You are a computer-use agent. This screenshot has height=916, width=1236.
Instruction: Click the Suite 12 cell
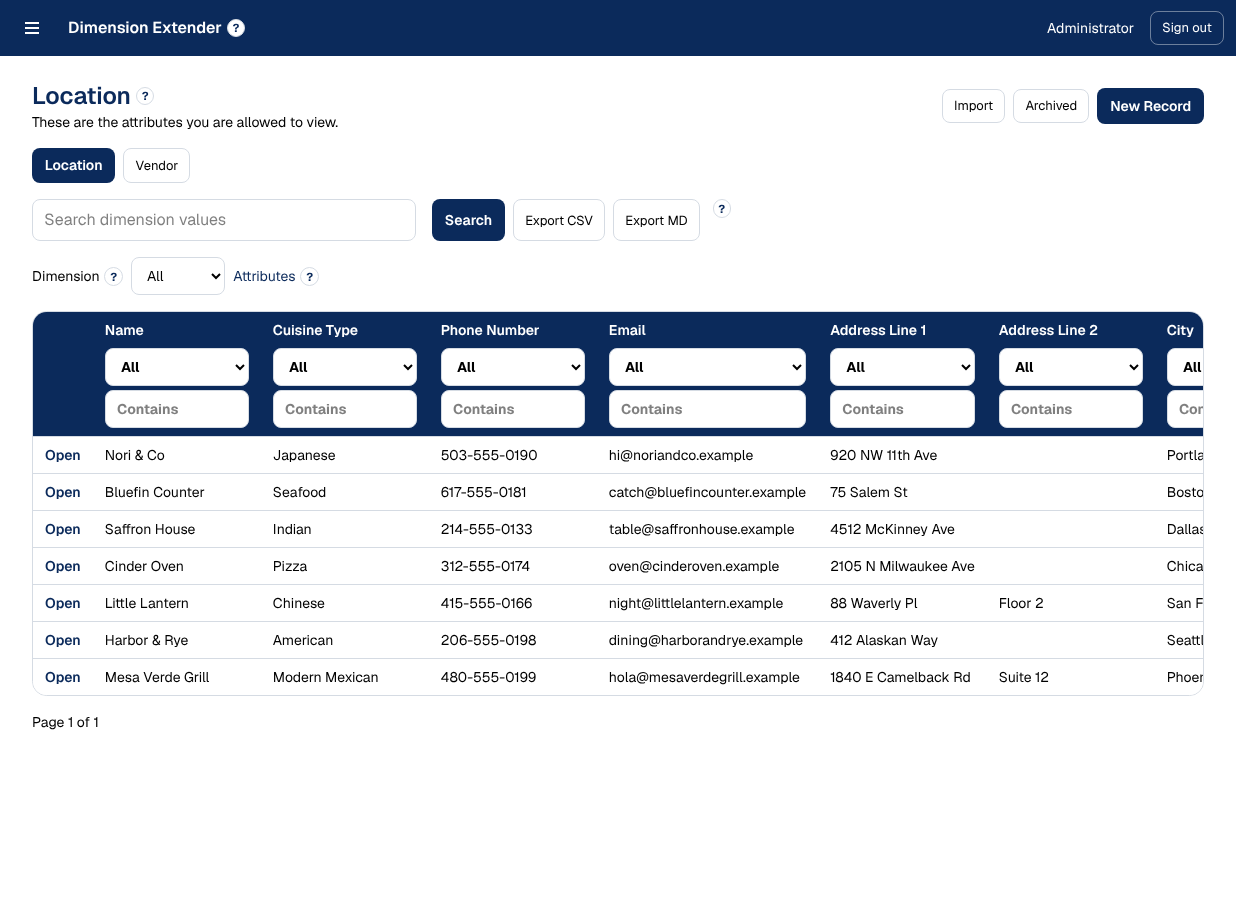(1023, 677)
